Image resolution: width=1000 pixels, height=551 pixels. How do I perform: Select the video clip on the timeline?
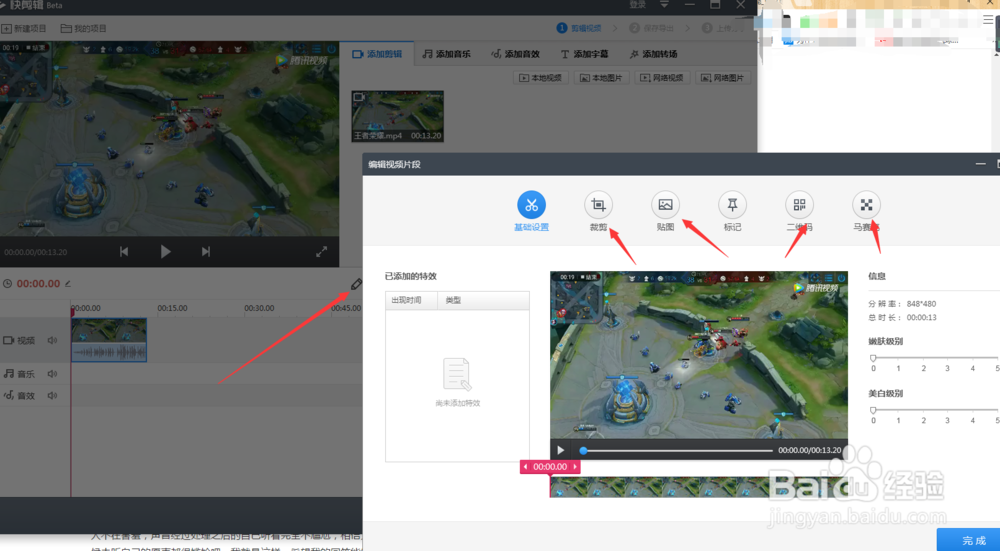click(109, 341)
